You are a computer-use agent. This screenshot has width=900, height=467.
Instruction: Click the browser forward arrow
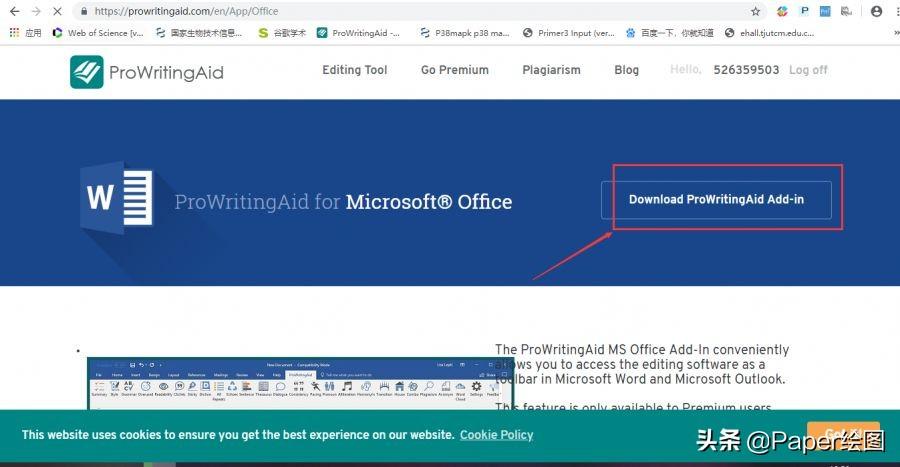coord(36,11)
